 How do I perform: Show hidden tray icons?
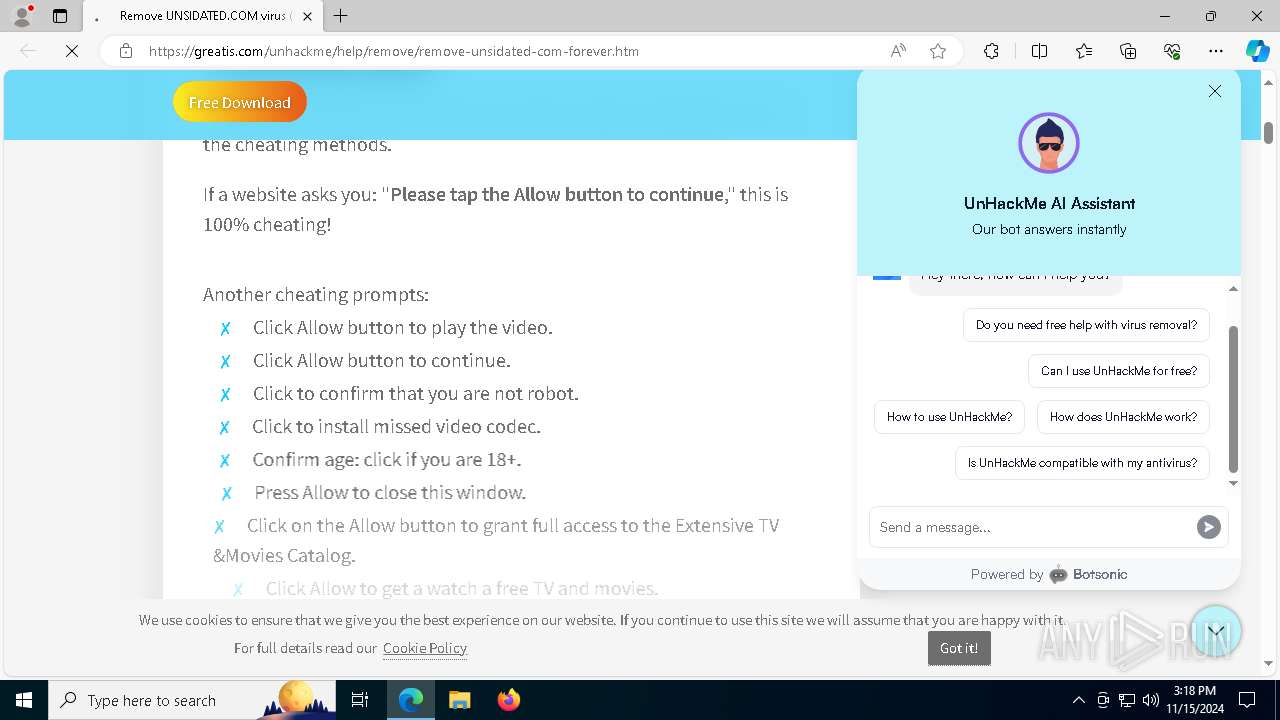[x=1078, y=700]
